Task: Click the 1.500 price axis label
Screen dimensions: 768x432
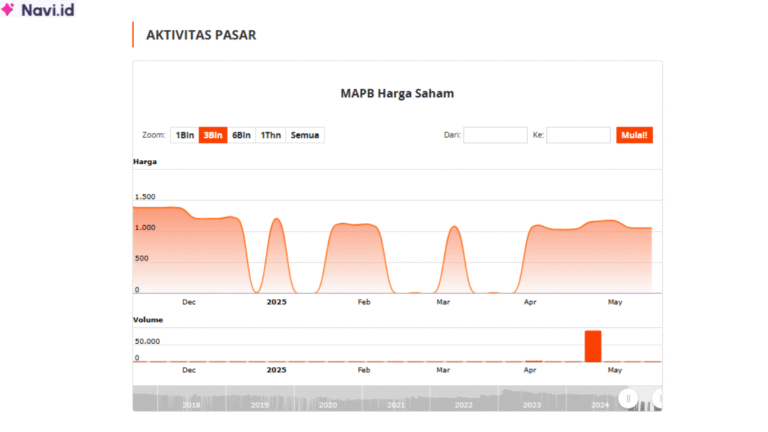Action: 145,197
